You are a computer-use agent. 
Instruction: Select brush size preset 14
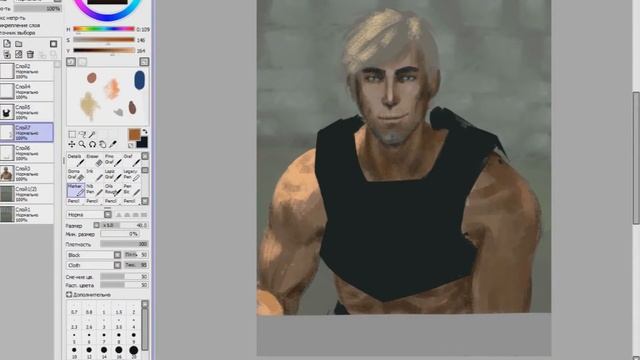(104, 352)
